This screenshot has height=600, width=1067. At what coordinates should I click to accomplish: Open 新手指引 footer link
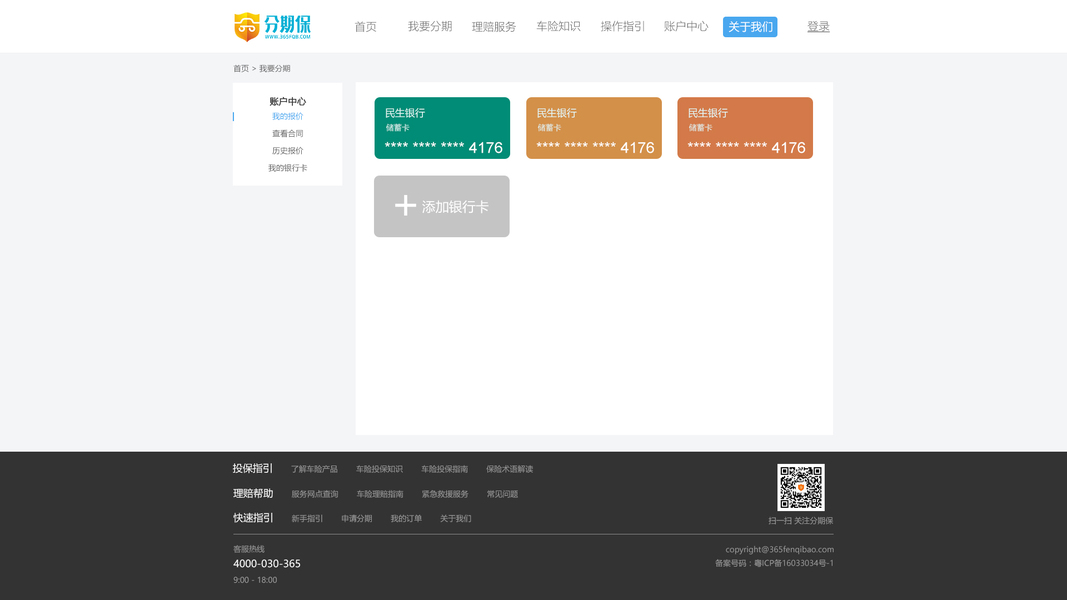click(x=307, y=518)
